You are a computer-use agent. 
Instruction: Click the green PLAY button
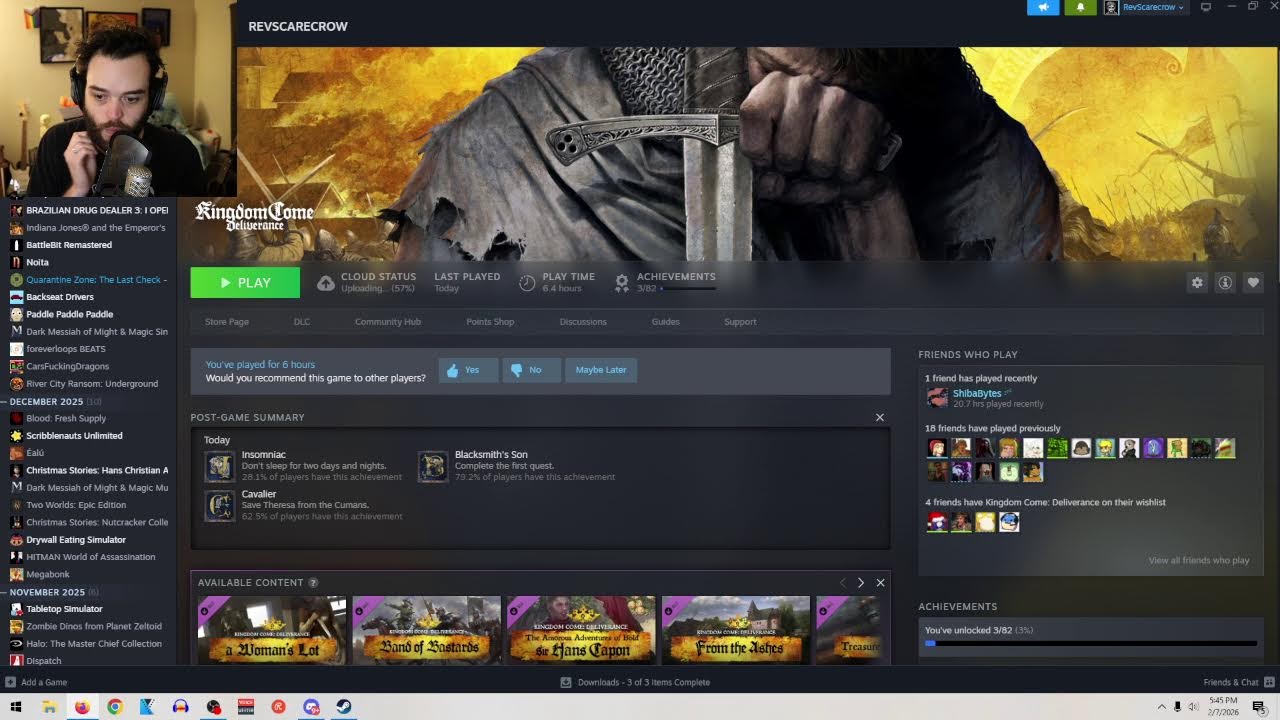pyautogui.click(x=245, y=283)
